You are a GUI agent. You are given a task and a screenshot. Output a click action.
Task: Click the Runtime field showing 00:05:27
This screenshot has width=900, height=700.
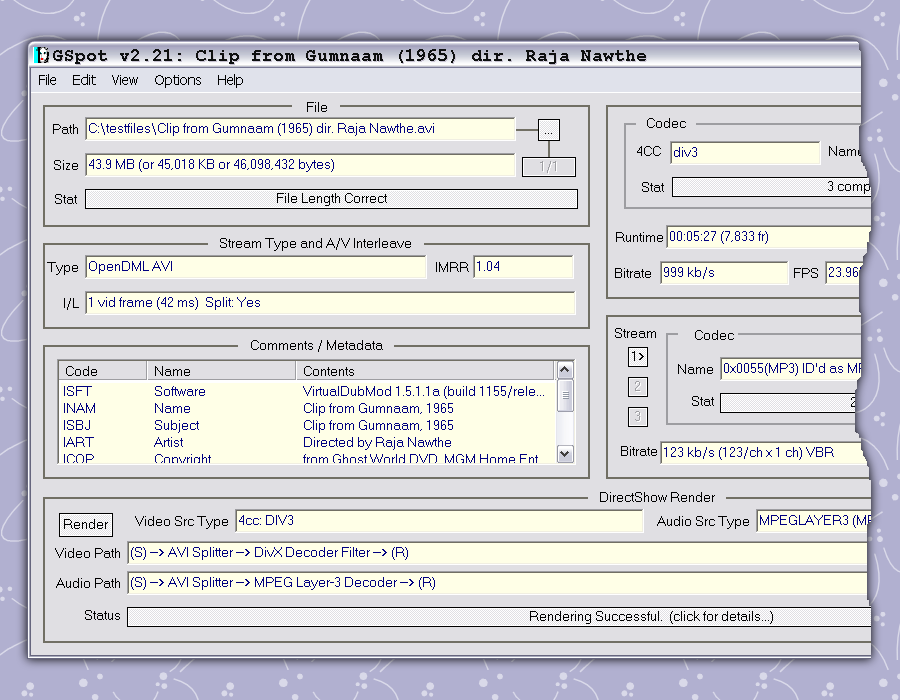pyautogui.click(x=768, y=237)
